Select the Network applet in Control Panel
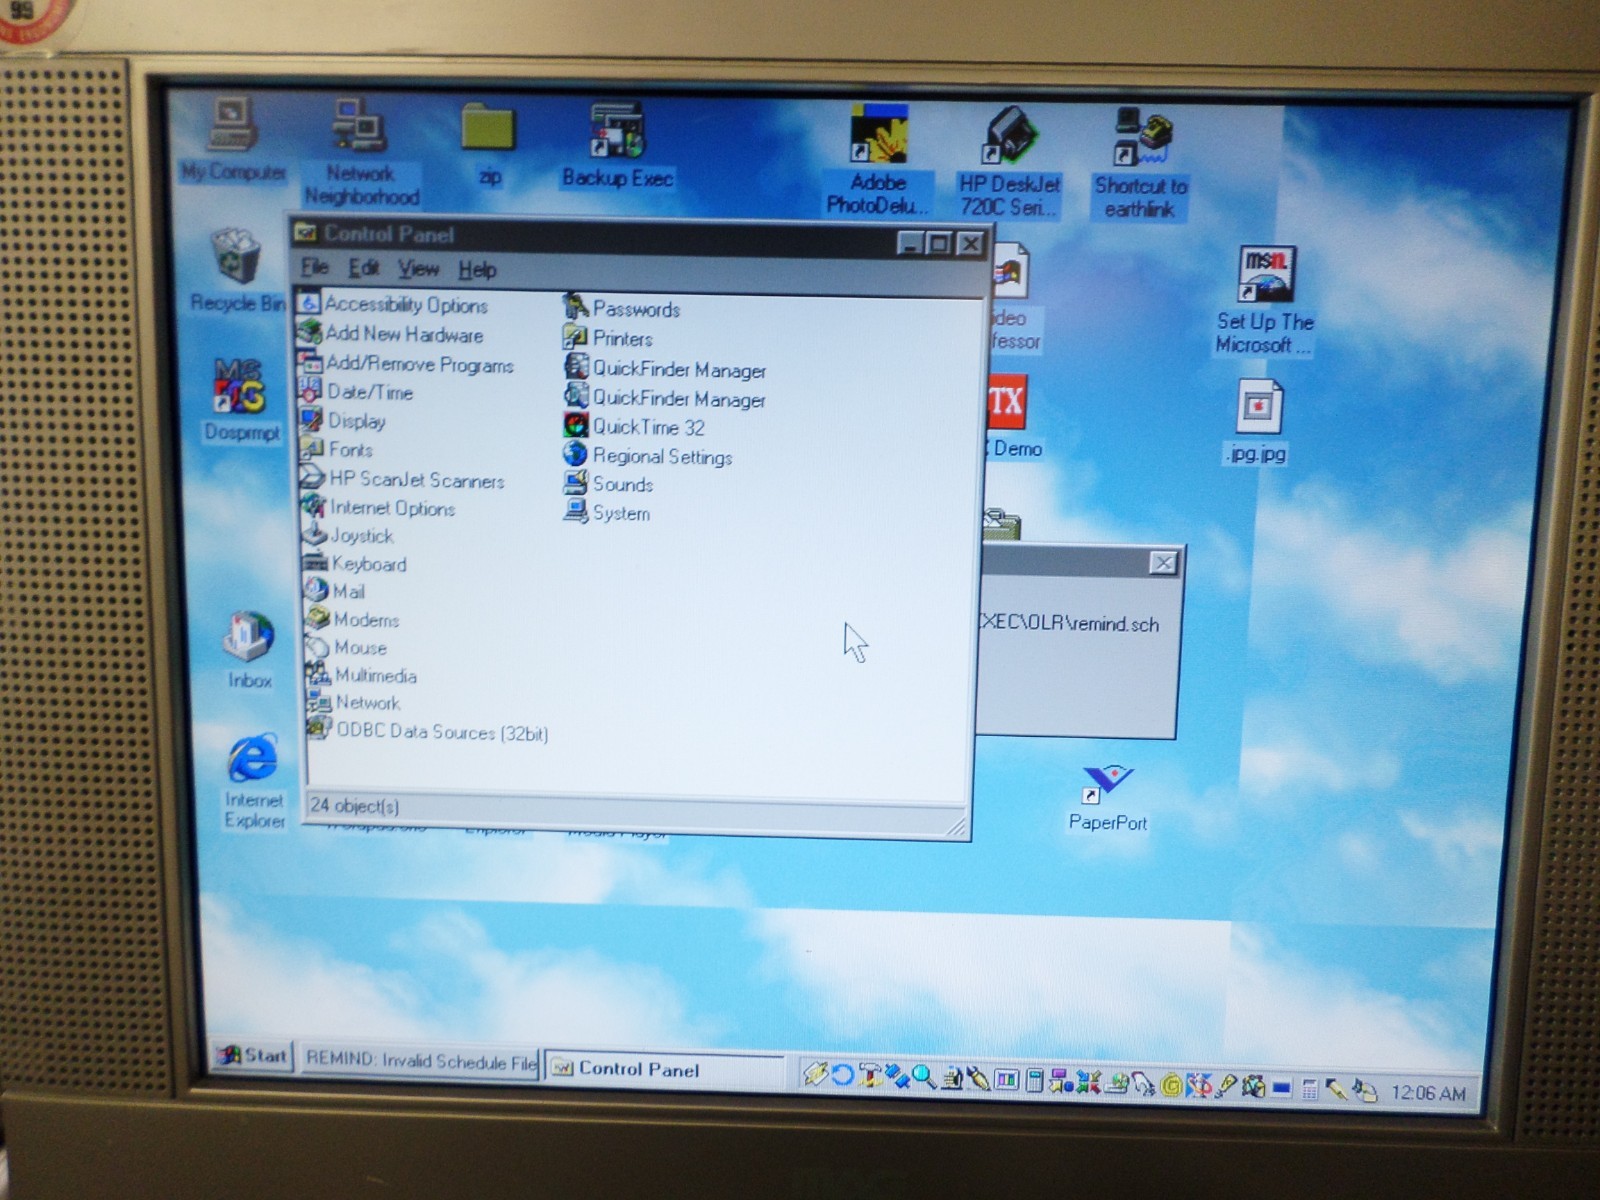This screenshot has width=1600, height=1200. click(354, 702)
